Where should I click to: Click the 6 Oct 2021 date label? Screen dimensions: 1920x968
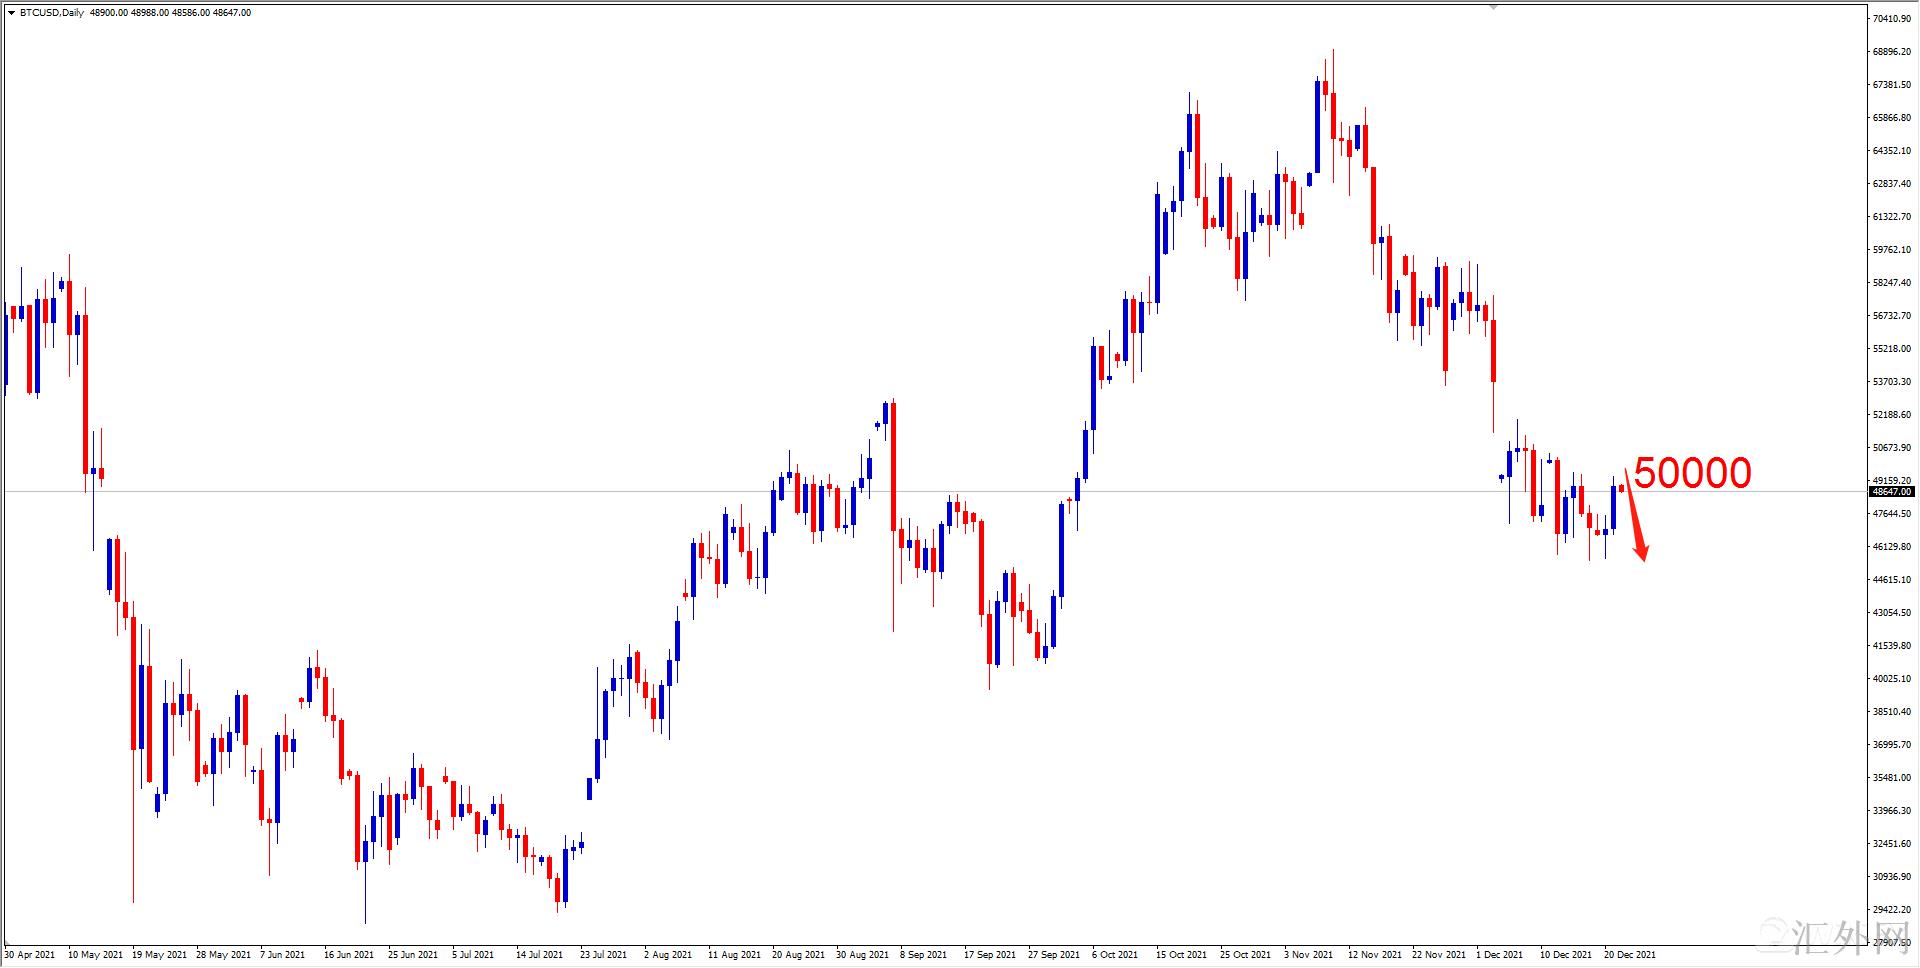coord(1115,955)
